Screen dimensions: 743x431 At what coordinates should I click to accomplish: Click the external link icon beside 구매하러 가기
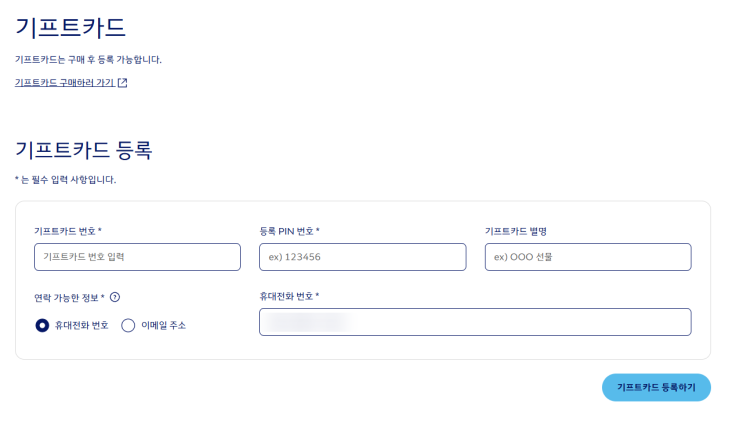coord(122,83)
